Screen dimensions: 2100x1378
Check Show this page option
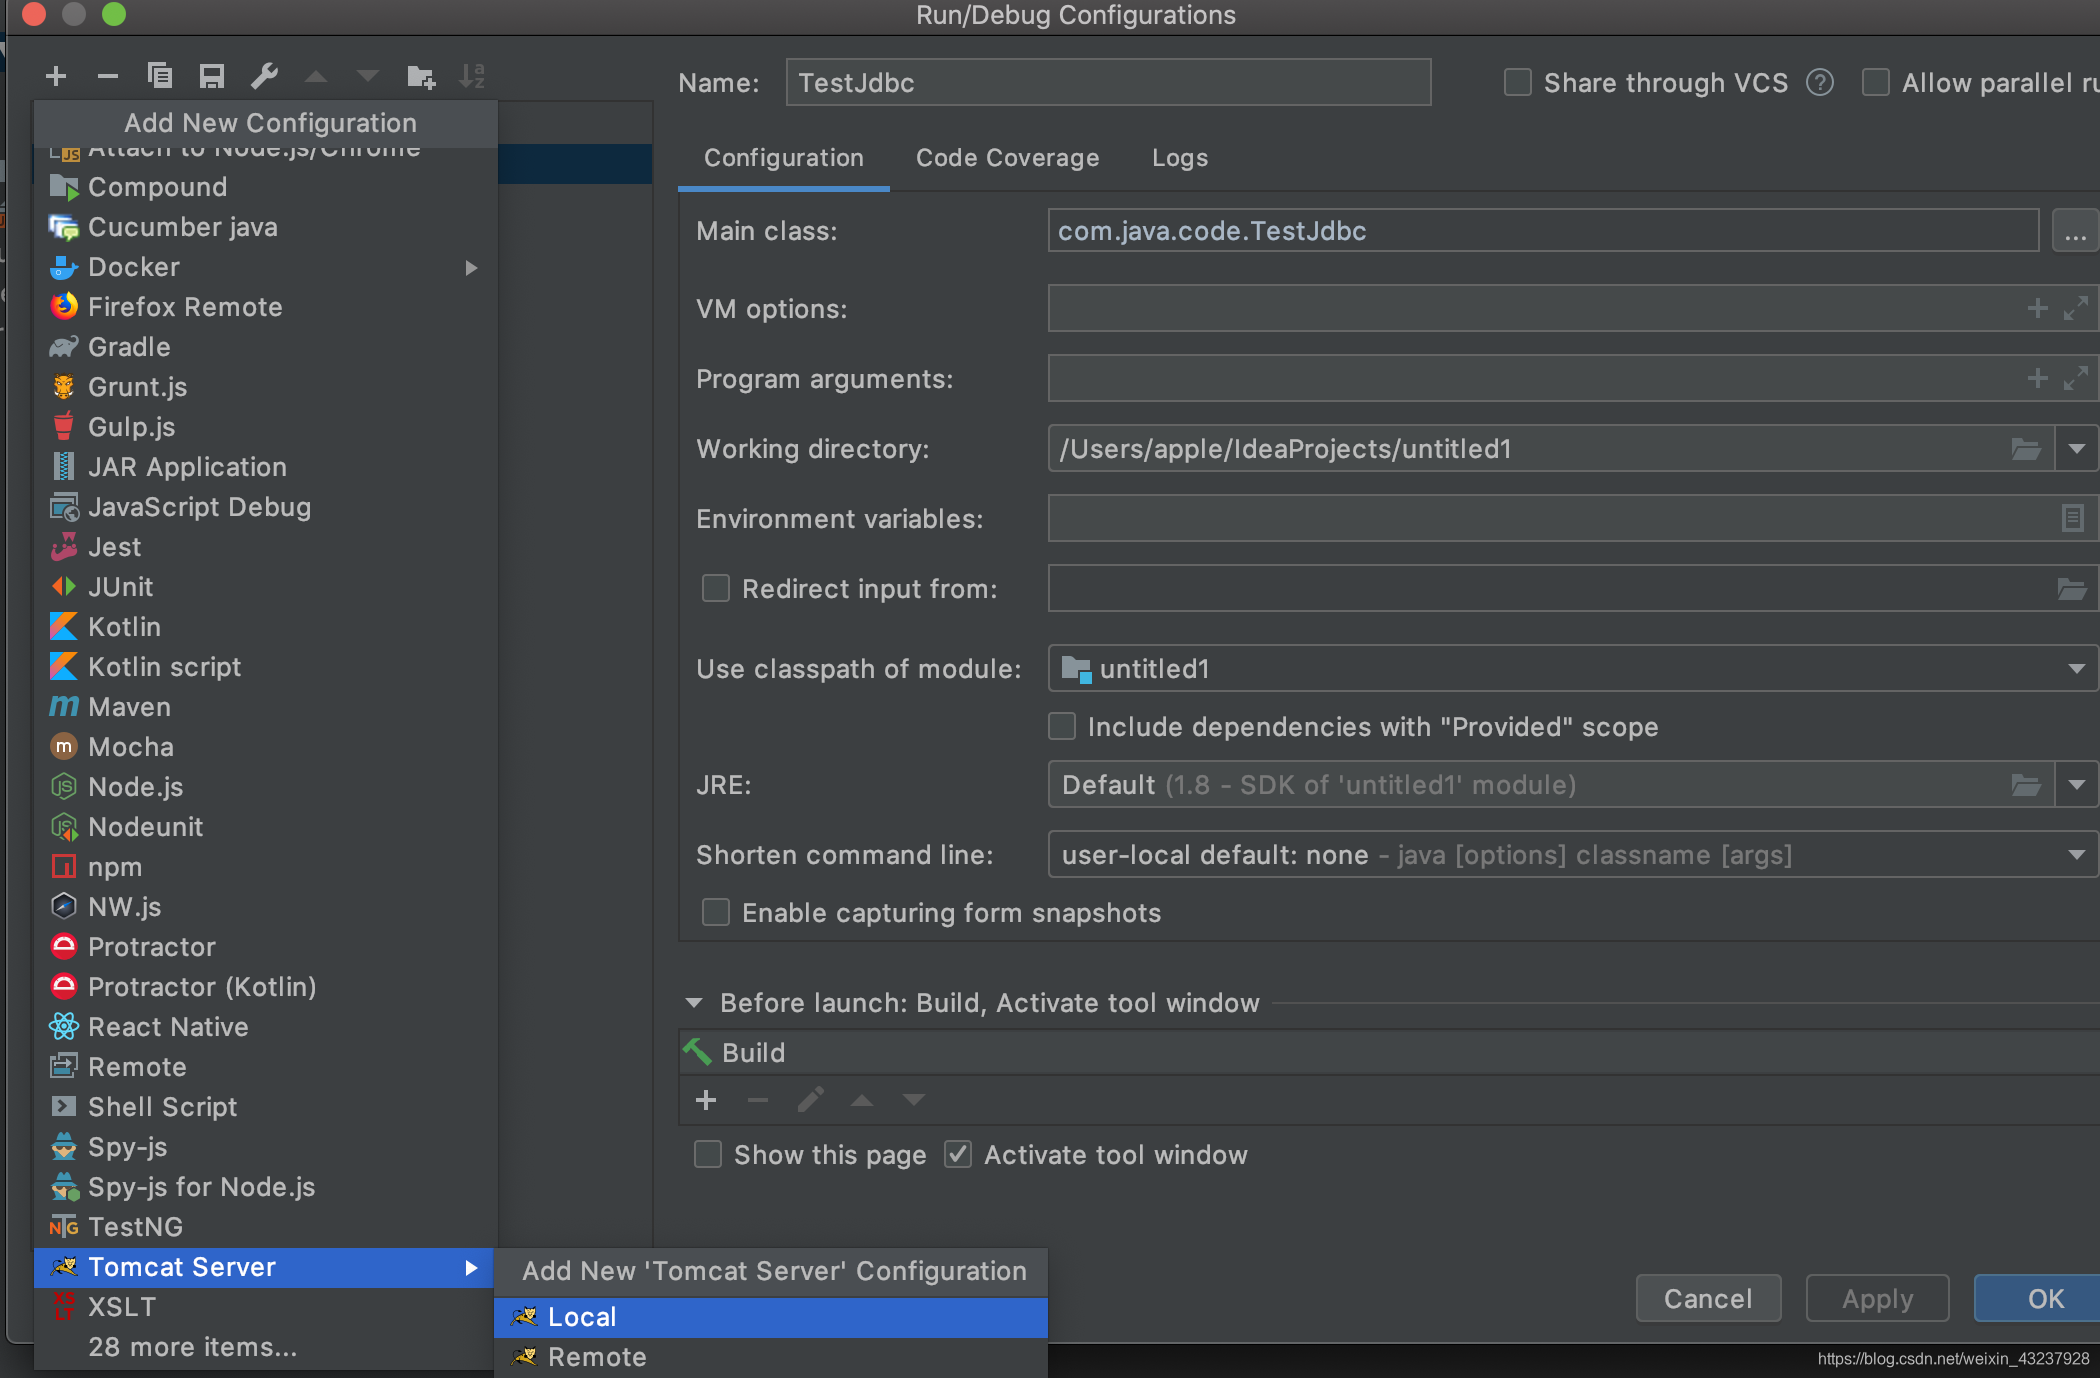pyautogui.click(x=708, y=1154)
